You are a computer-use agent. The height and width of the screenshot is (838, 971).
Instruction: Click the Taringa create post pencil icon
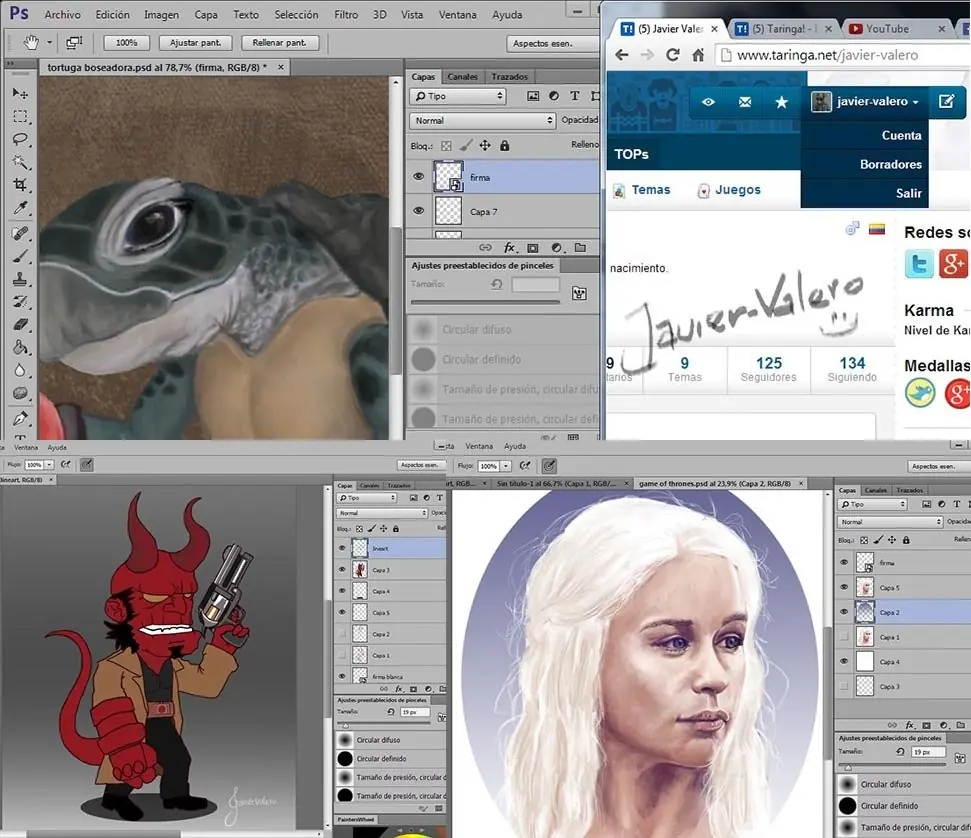(x=947, y=101)
